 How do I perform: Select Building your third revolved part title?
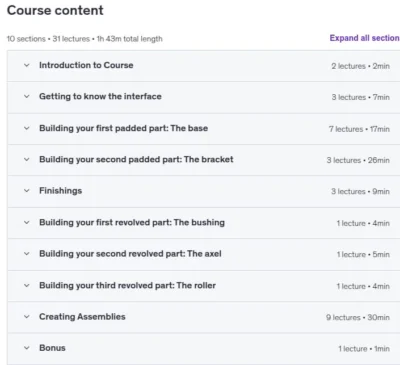tap(127, 285)
